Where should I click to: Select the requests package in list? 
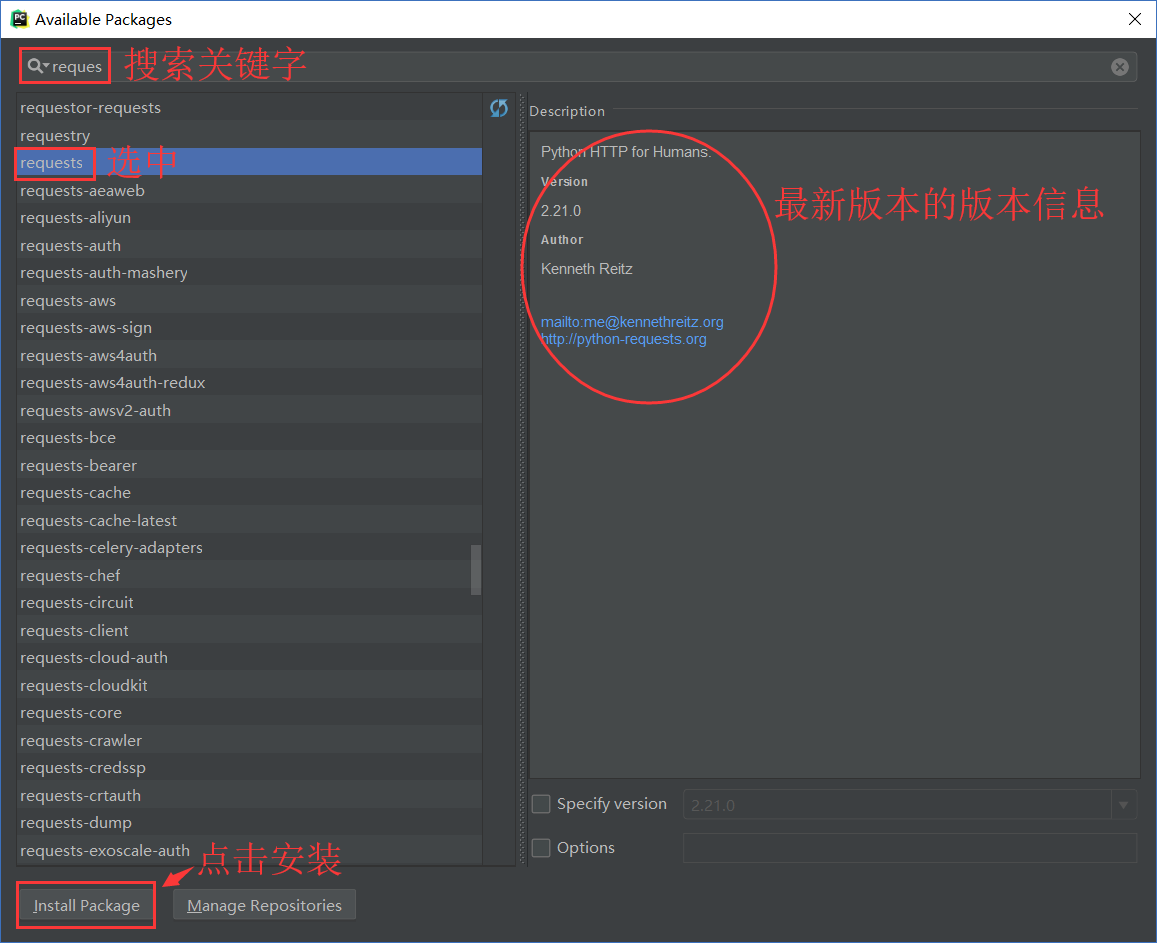point(52,163)
